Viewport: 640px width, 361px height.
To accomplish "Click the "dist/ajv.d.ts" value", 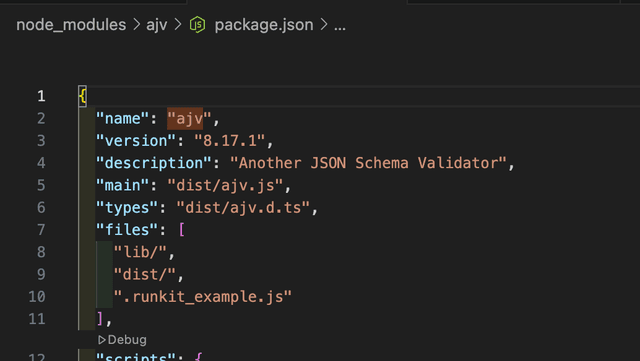I will coord(243,207).
